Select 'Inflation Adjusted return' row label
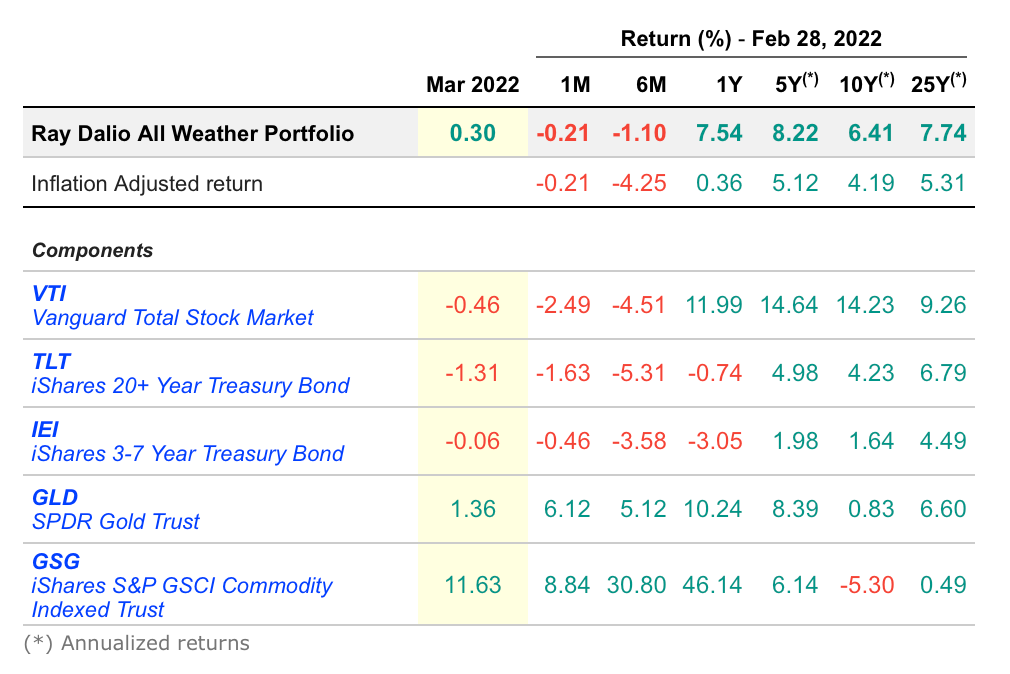The height and width of the screenshot is (674, 1010). coord(147,184)
